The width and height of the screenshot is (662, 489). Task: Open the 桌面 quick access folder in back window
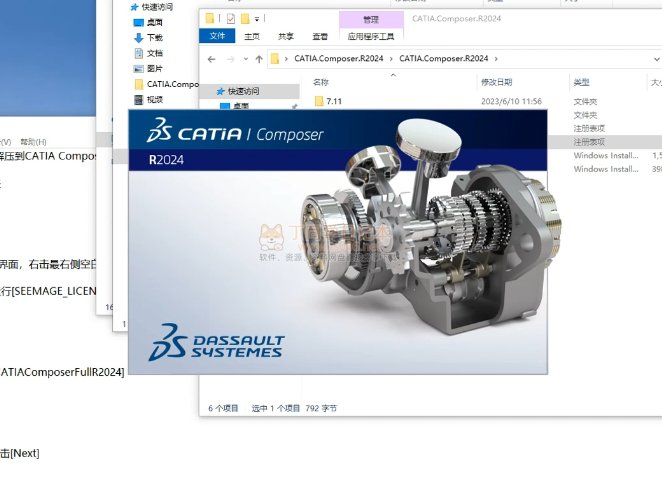click(x=155, y=21)
